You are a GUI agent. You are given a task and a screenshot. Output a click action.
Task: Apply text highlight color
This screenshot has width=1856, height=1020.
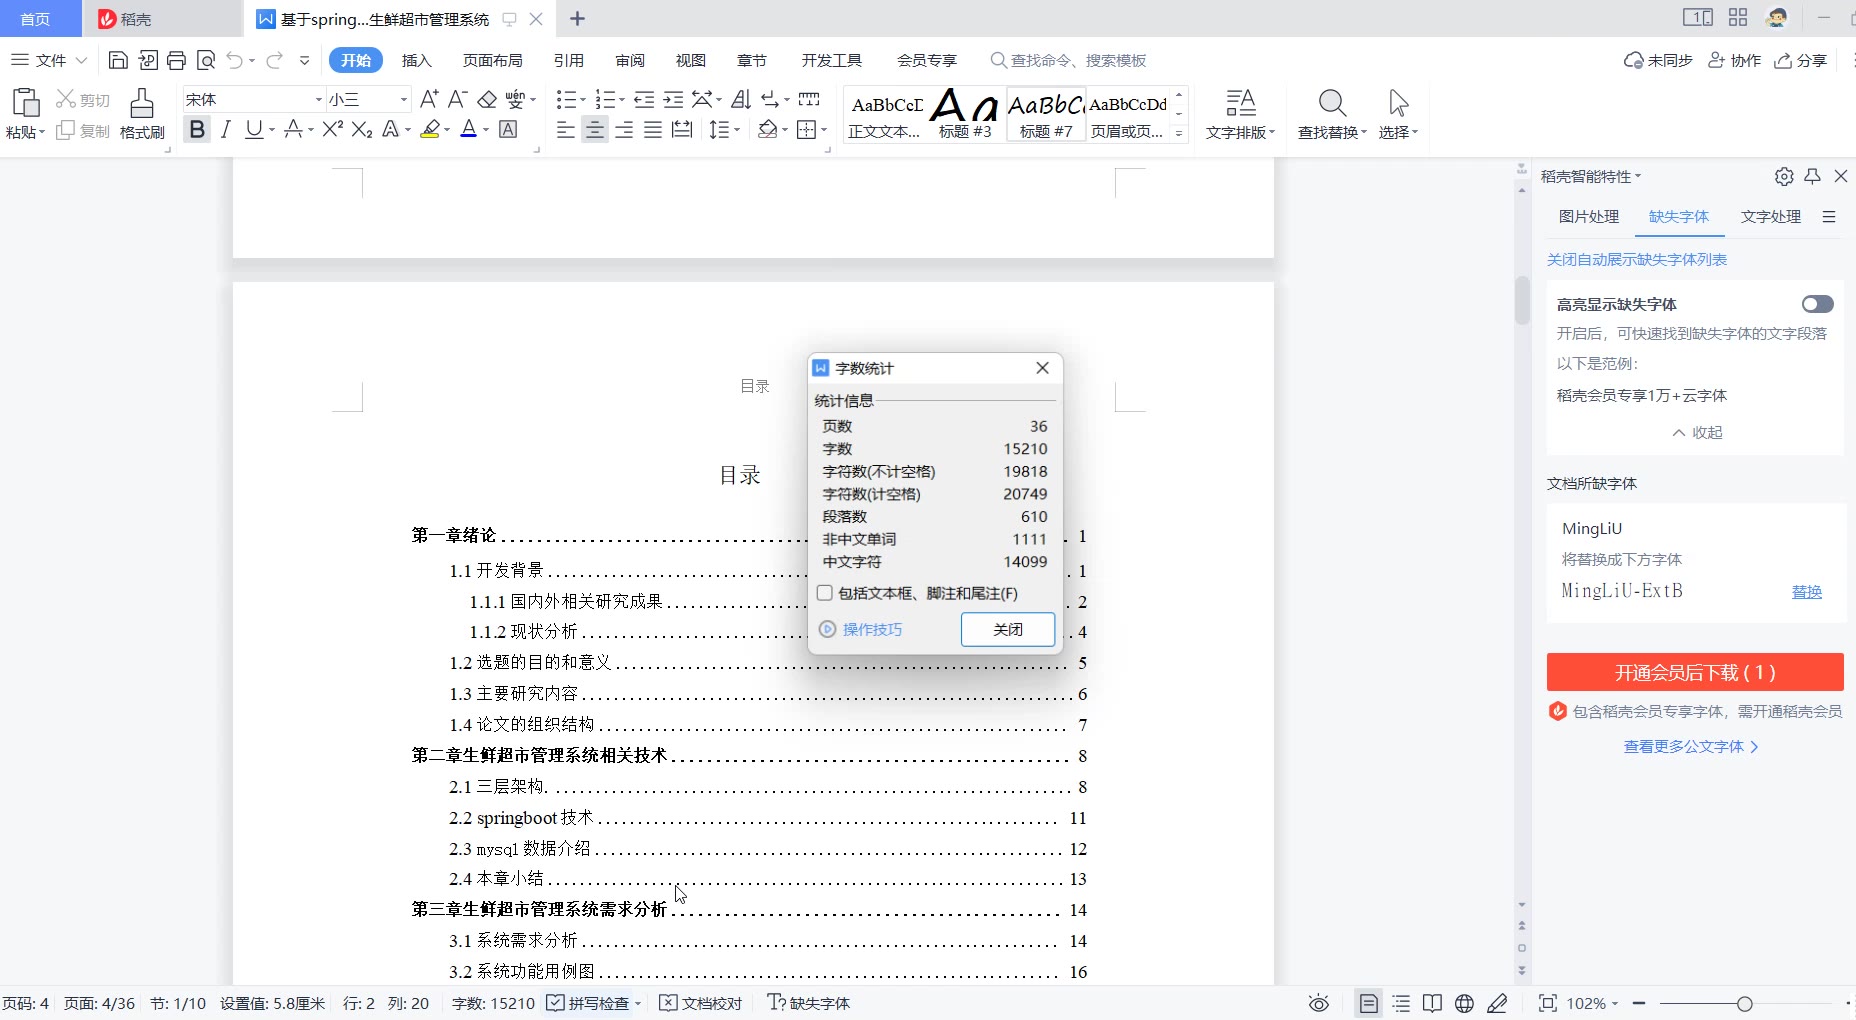coord(430,129)
